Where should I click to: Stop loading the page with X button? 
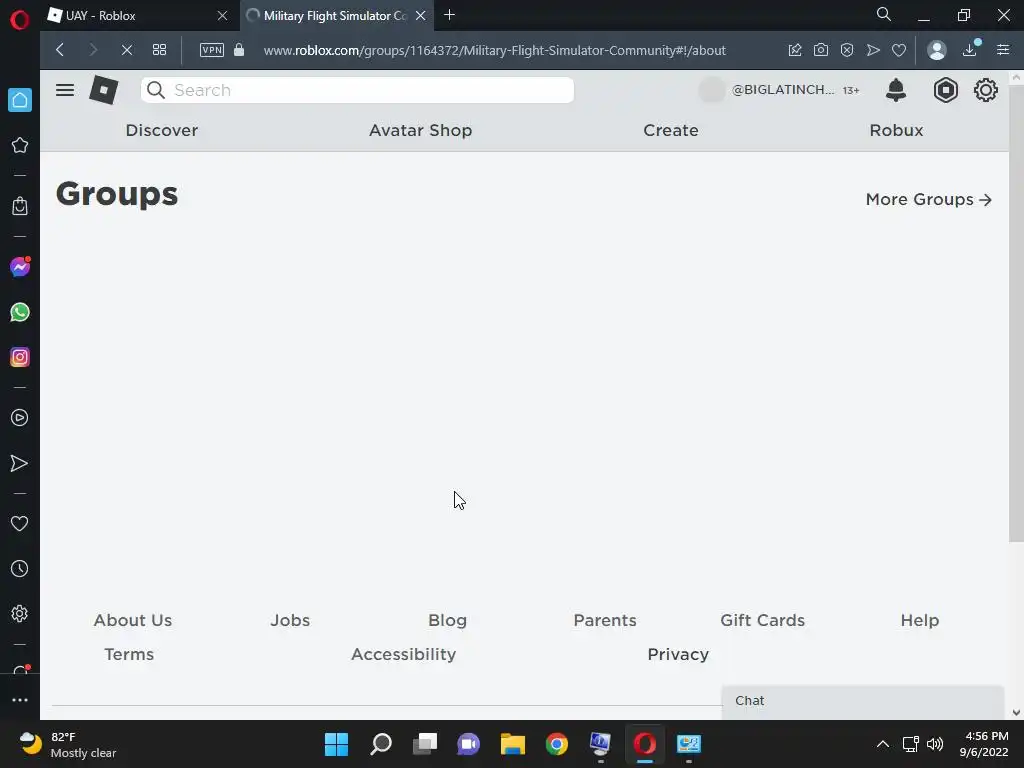coord(127,50)
